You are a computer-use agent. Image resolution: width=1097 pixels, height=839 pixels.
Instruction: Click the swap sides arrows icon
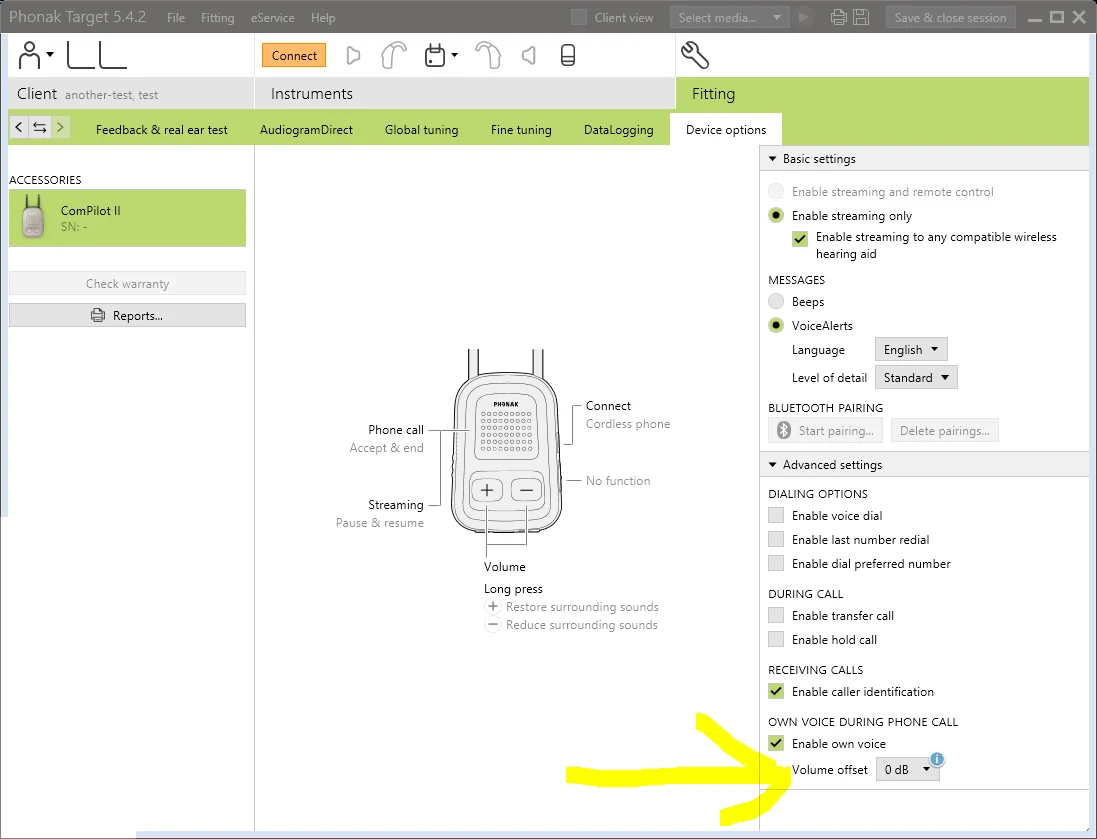[x=40, y=127]
